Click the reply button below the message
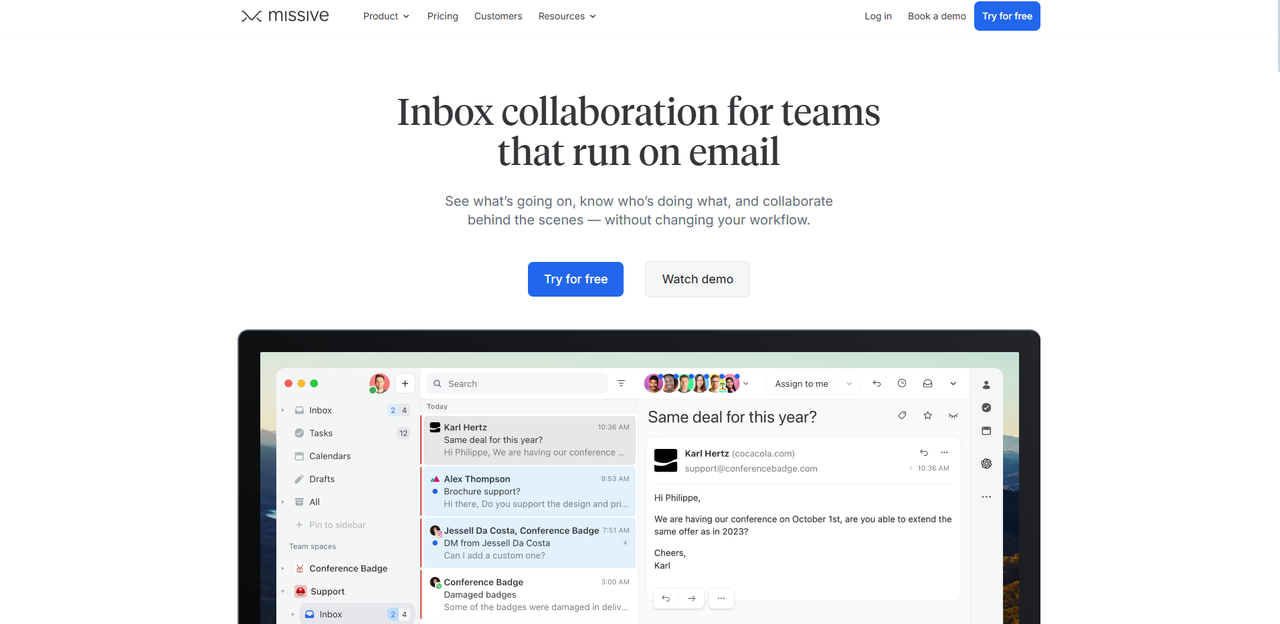This screenshot has width=1280, height=624. point(666,599)
